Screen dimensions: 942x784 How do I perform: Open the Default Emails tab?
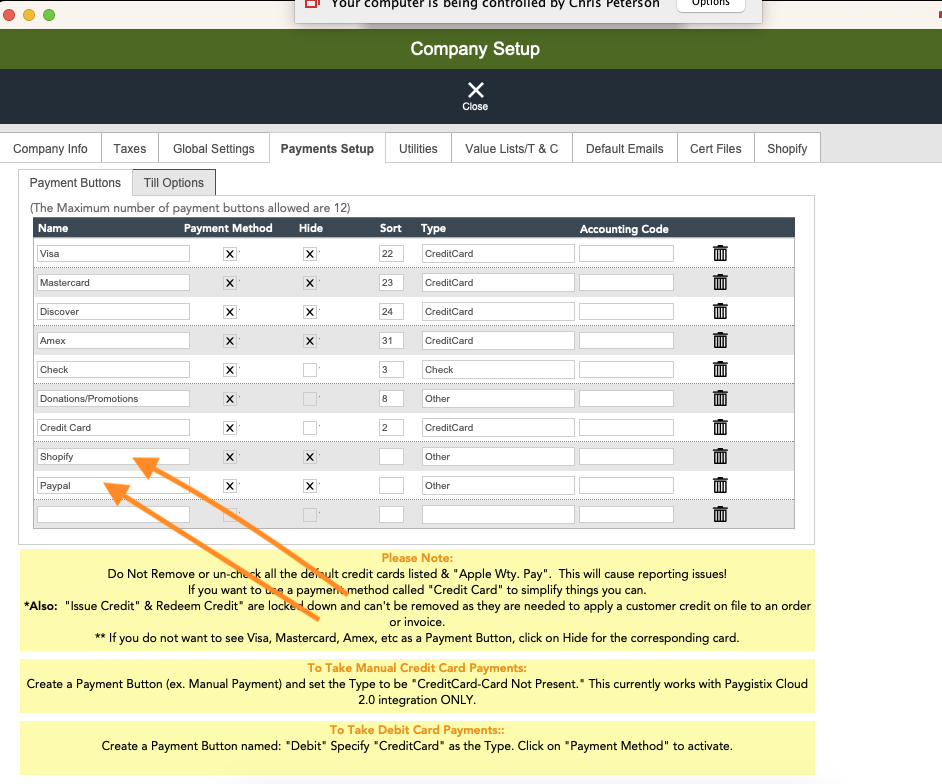(x=624, y=148)
